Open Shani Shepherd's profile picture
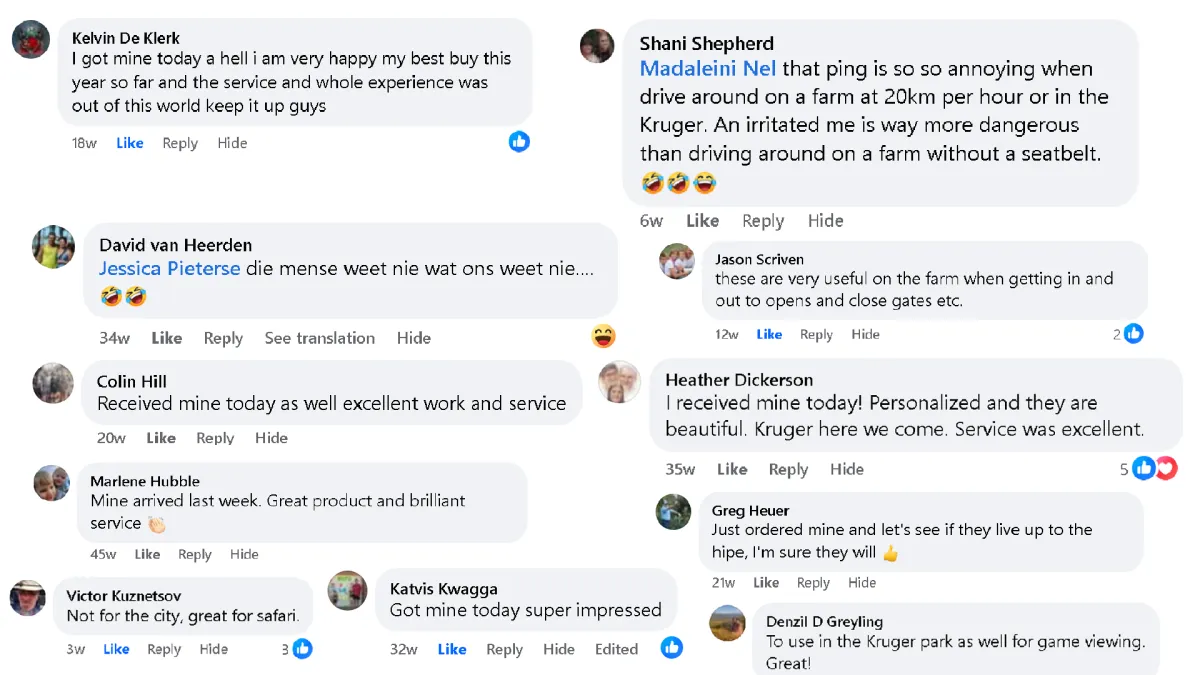The width and height of the screenshot is (1200, 675). [x=597, y=46]
